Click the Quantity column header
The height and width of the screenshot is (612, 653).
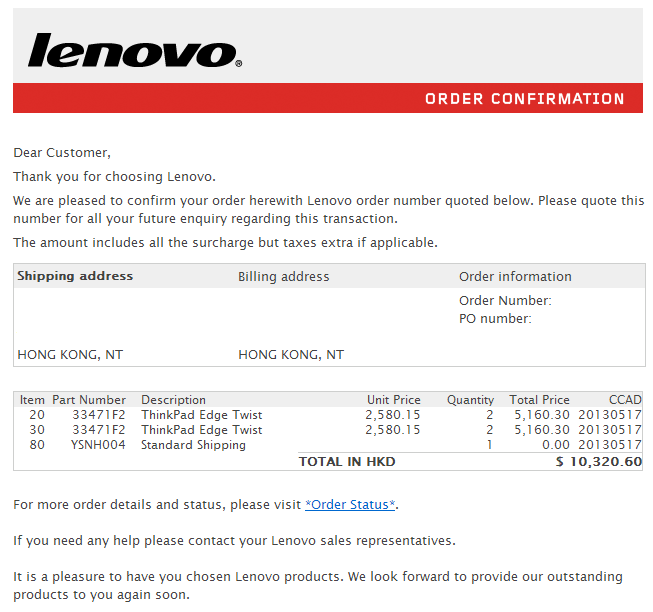[x=470, y=400]
